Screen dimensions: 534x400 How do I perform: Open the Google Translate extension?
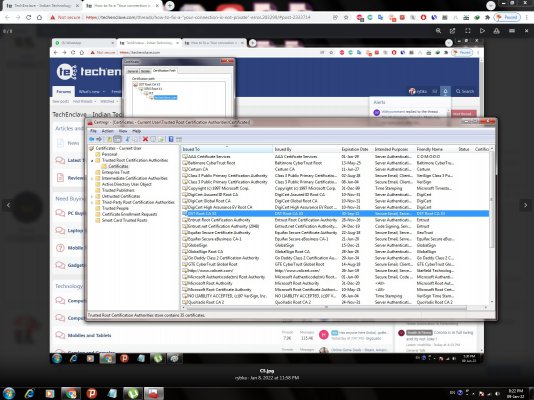(380, 17)
